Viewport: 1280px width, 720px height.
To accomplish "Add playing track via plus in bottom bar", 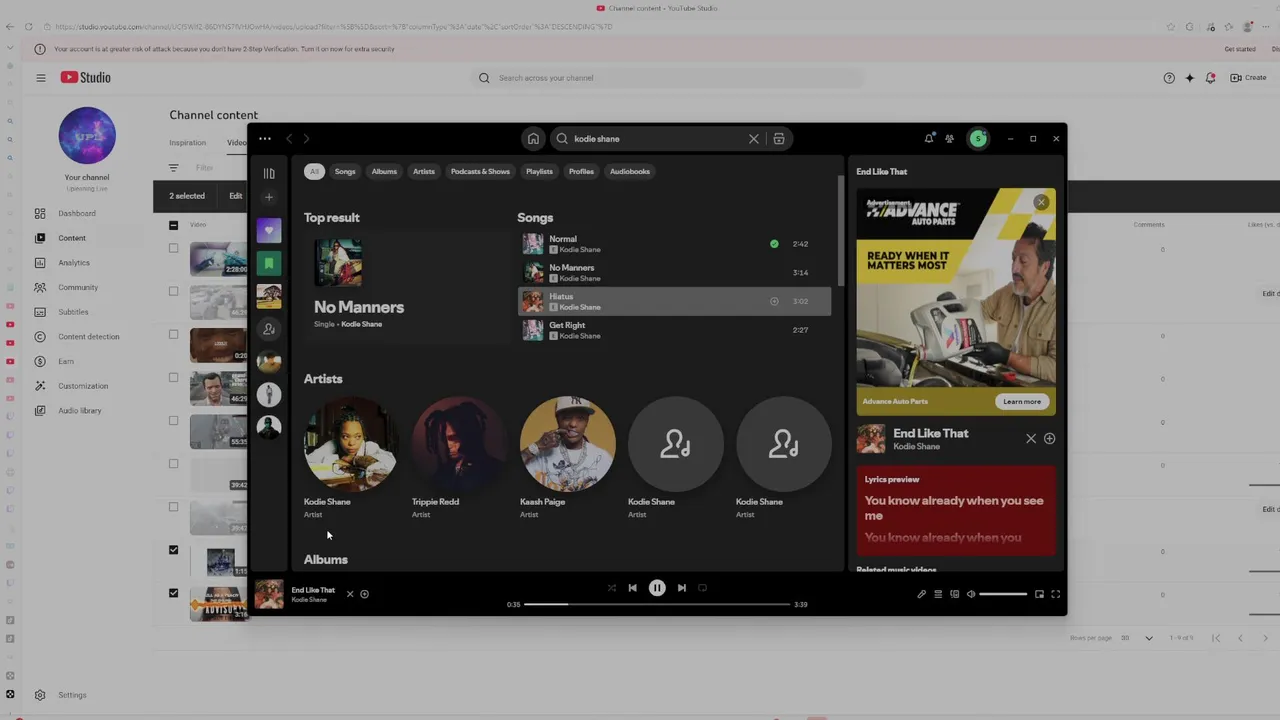I will 365,594.
